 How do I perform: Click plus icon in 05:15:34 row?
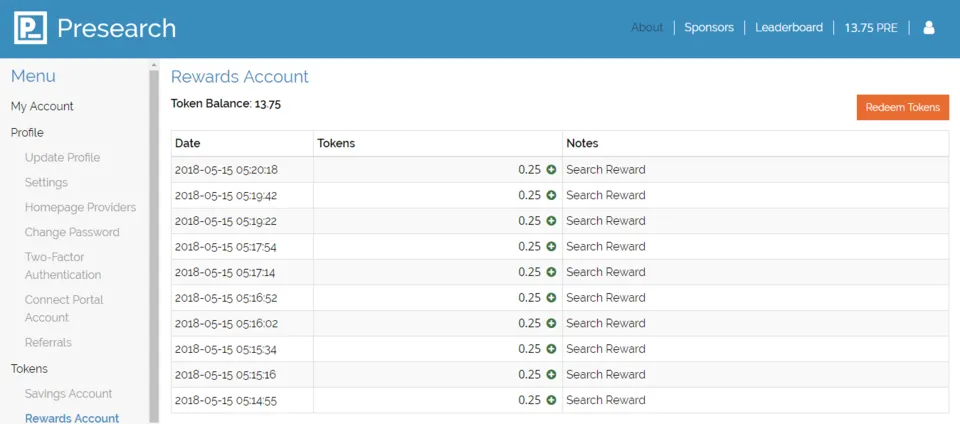tap(551, 349)
